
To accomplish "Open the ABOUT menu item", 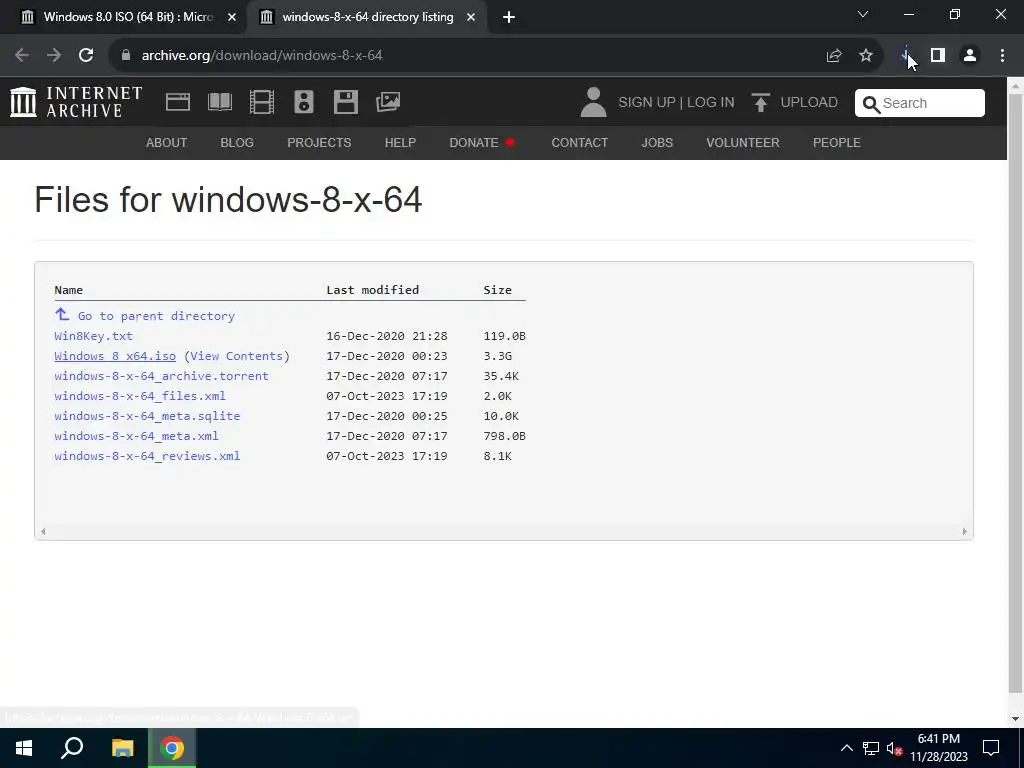I will click(167, 142).
